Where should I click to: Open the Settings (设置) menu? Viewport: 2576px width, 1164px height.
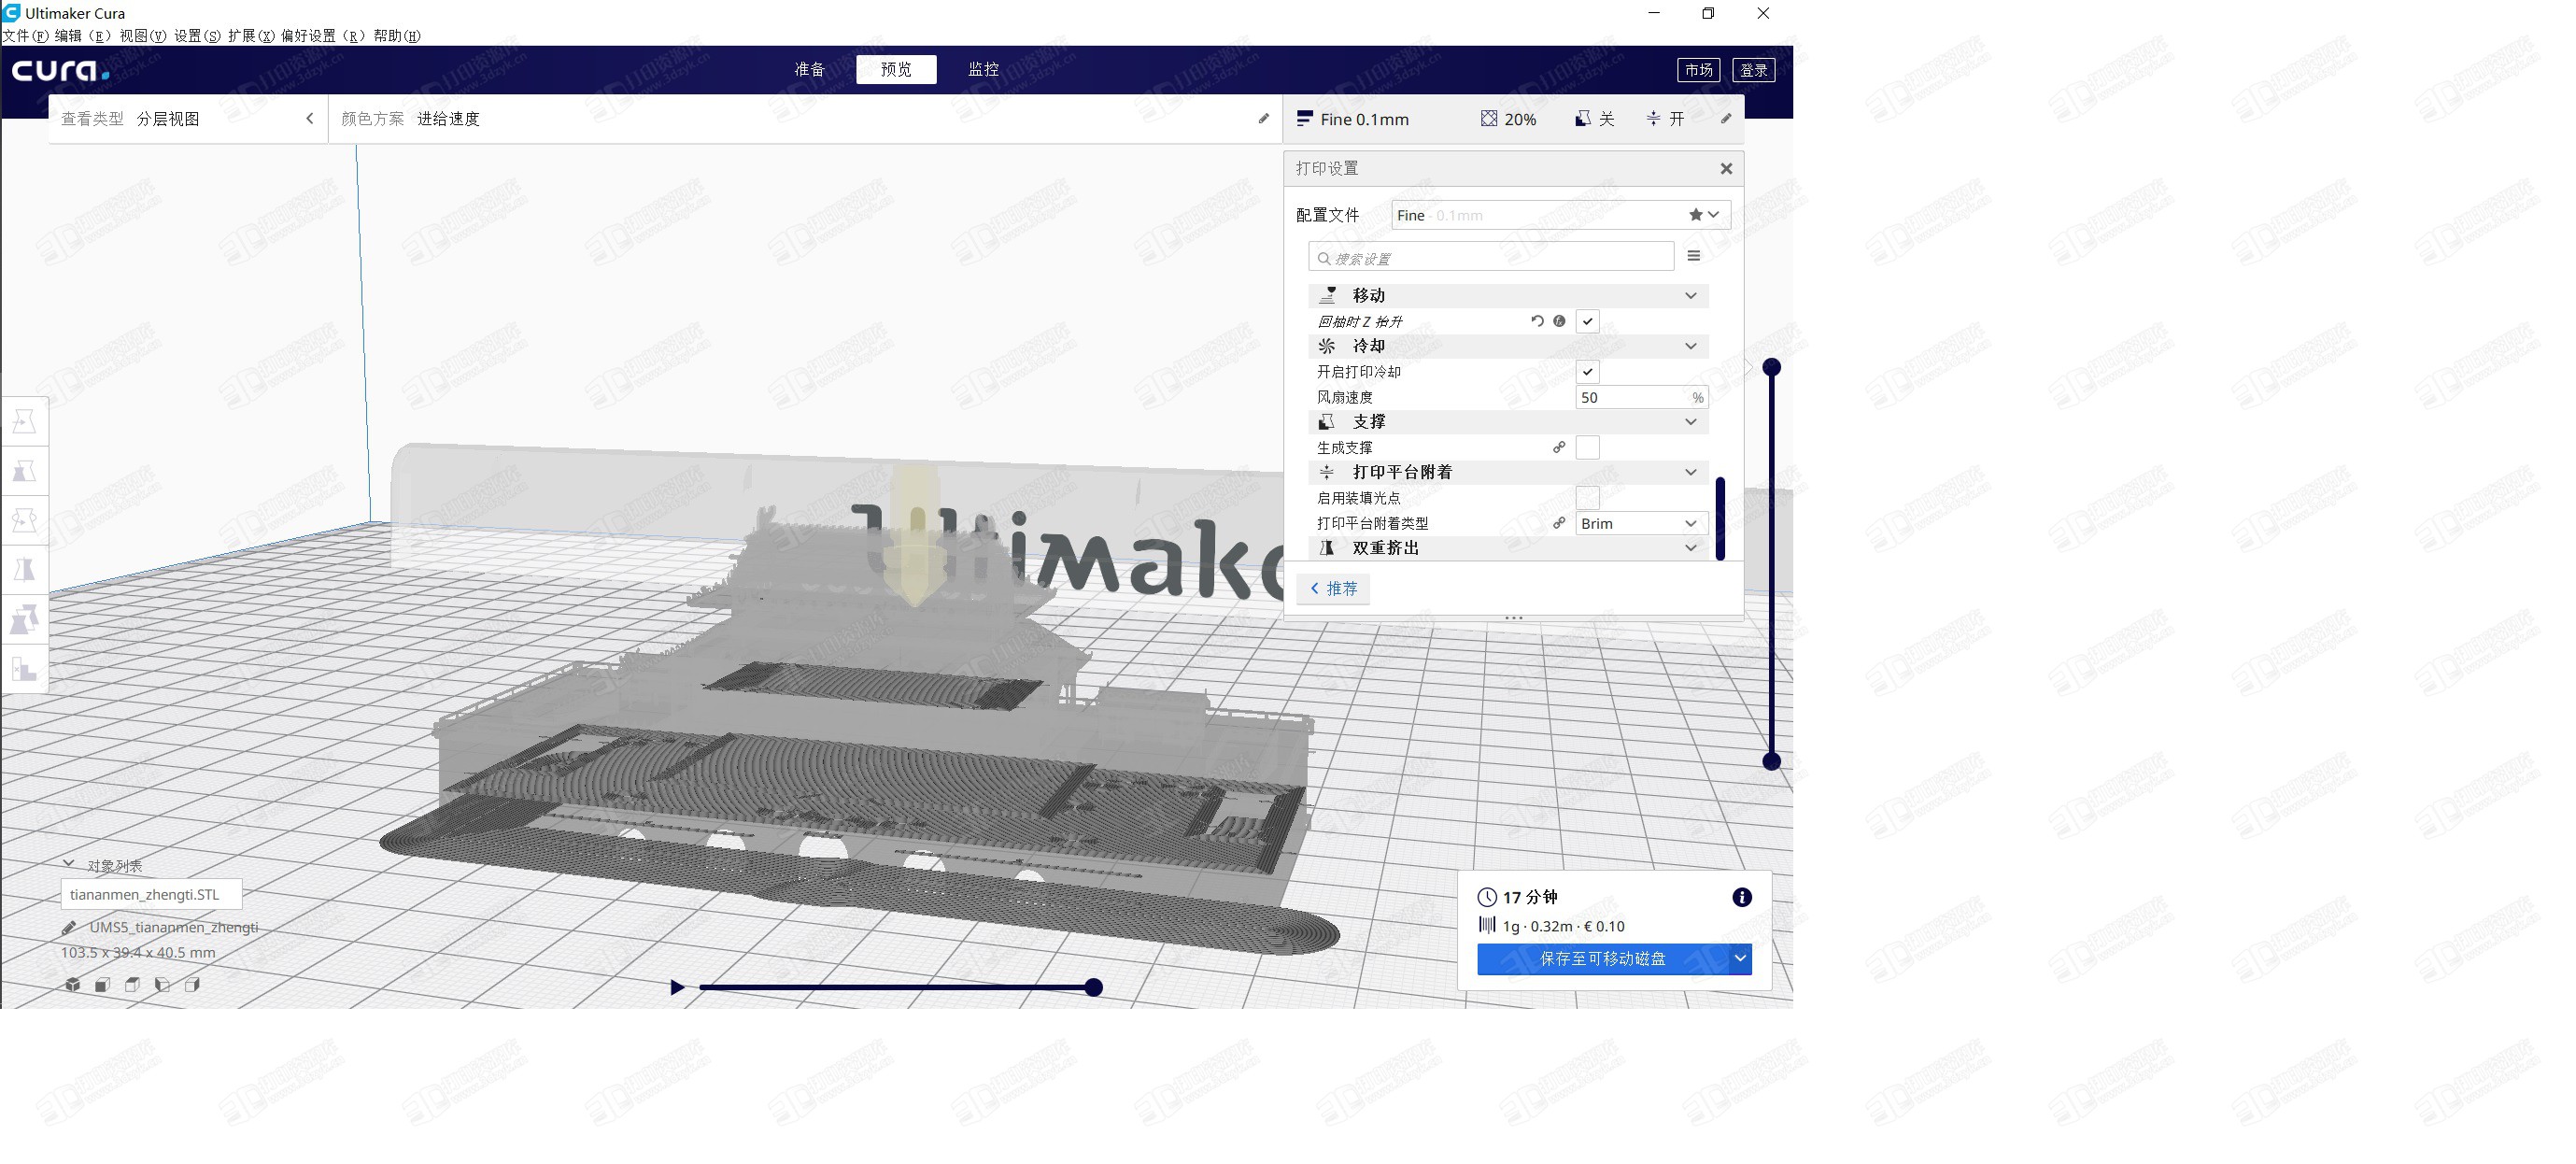[x=197, y=36]
